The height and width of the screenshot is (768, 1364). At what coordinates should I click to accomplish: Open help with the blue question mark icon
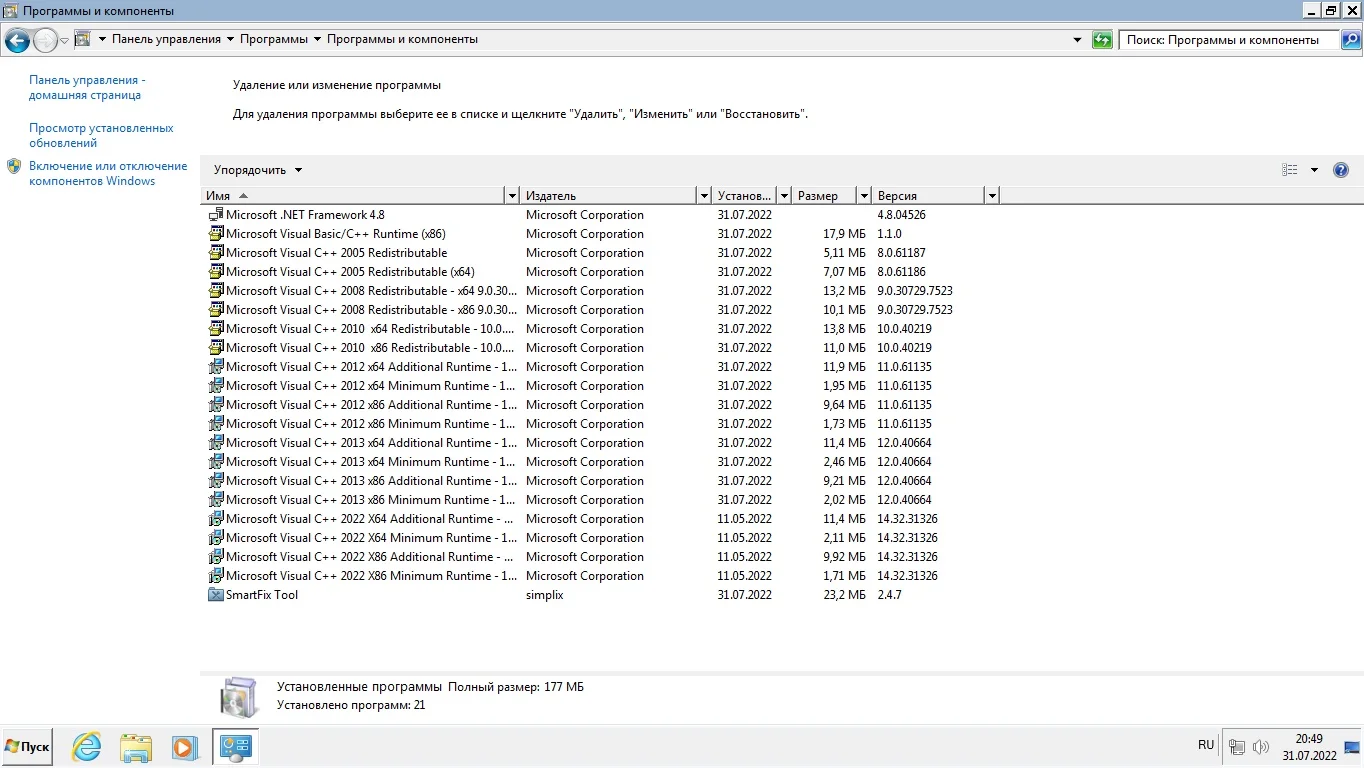click(x=1341, y=170)
